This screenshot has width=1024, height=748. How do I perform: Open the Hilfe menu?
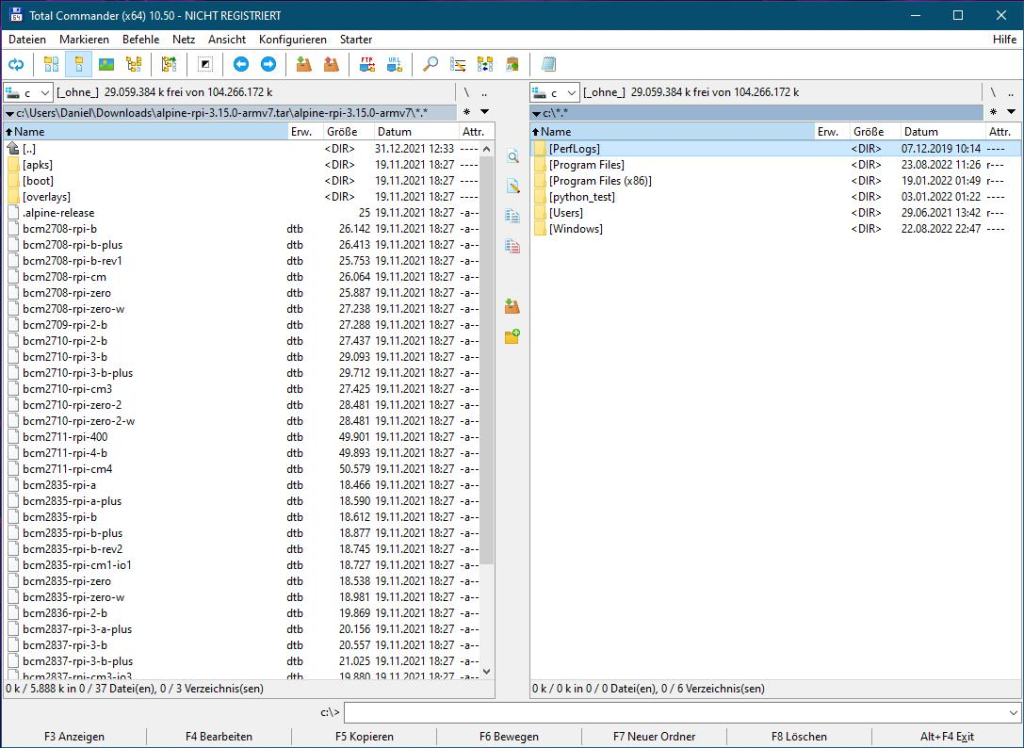[1004, 39]
